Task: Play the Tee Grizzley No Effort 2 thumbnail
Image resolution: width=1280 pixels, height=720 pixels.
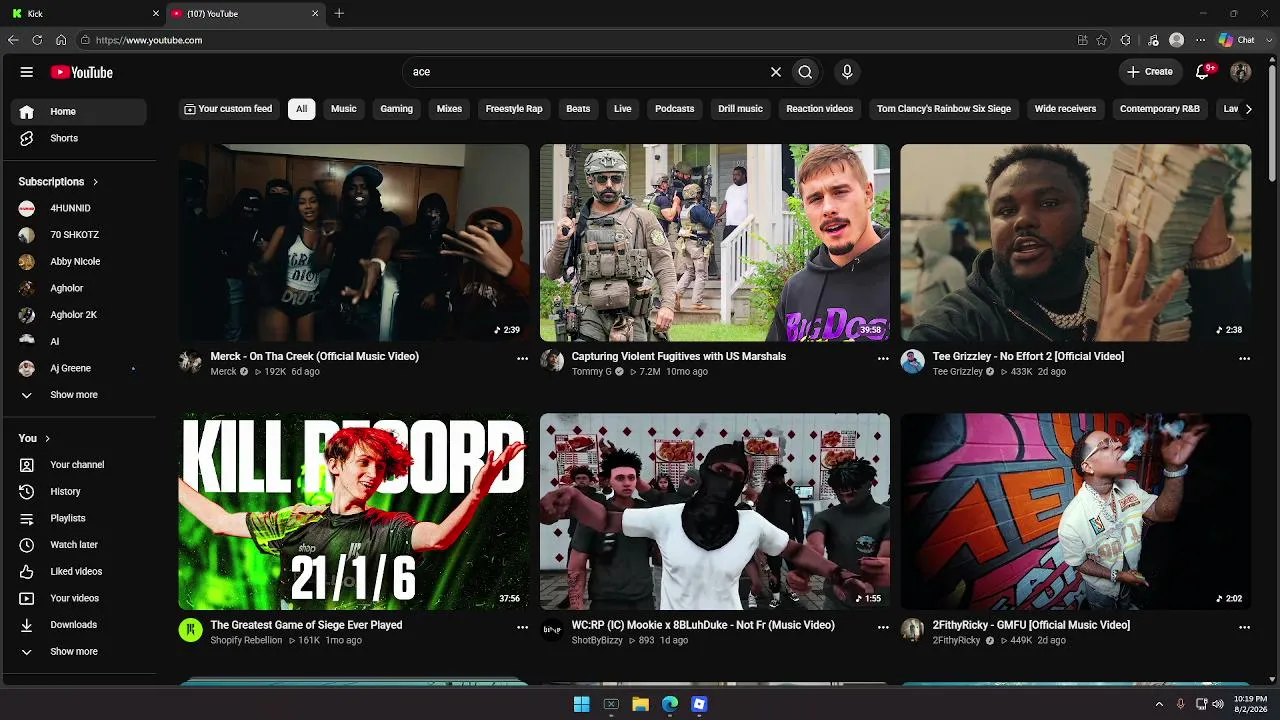Action: click(1076, 243)
